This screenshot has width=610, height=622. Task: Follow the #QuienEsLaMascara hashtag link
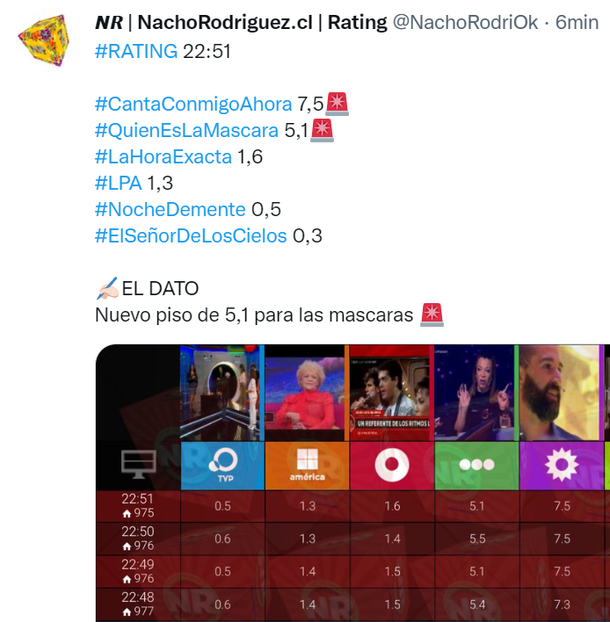(187, 131)
